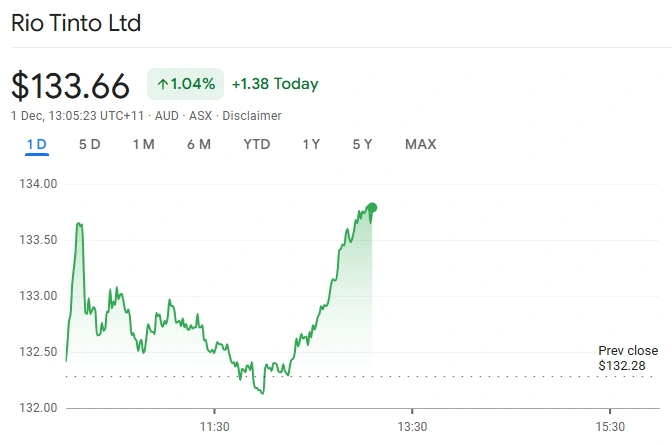The image size is (672, 445).
Task: Switch to 5 Y chart range
Action: [x=362, y=144]
